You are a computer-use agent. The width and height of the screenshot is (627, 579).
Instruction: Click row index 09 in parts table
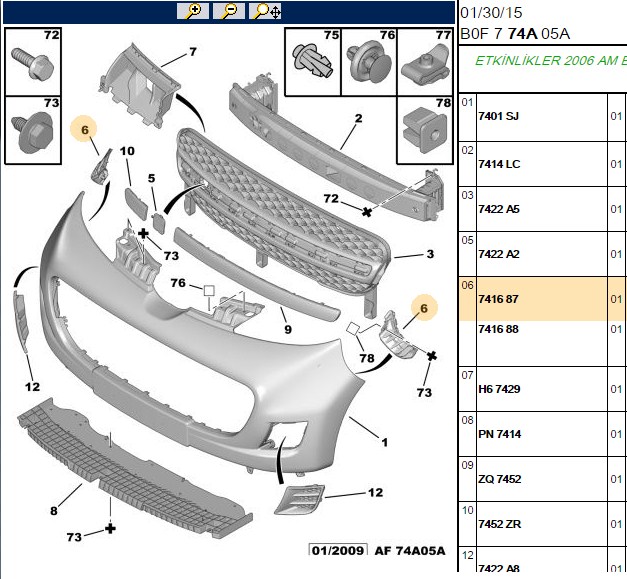(x=467, y=465)
